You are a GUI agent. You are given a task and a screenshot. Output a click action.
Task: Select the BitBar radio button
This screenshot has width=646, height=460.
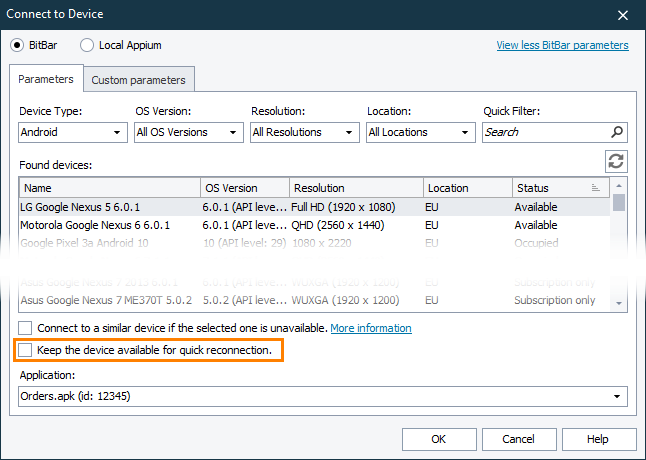pyautogui.click(x=17, y=45)
